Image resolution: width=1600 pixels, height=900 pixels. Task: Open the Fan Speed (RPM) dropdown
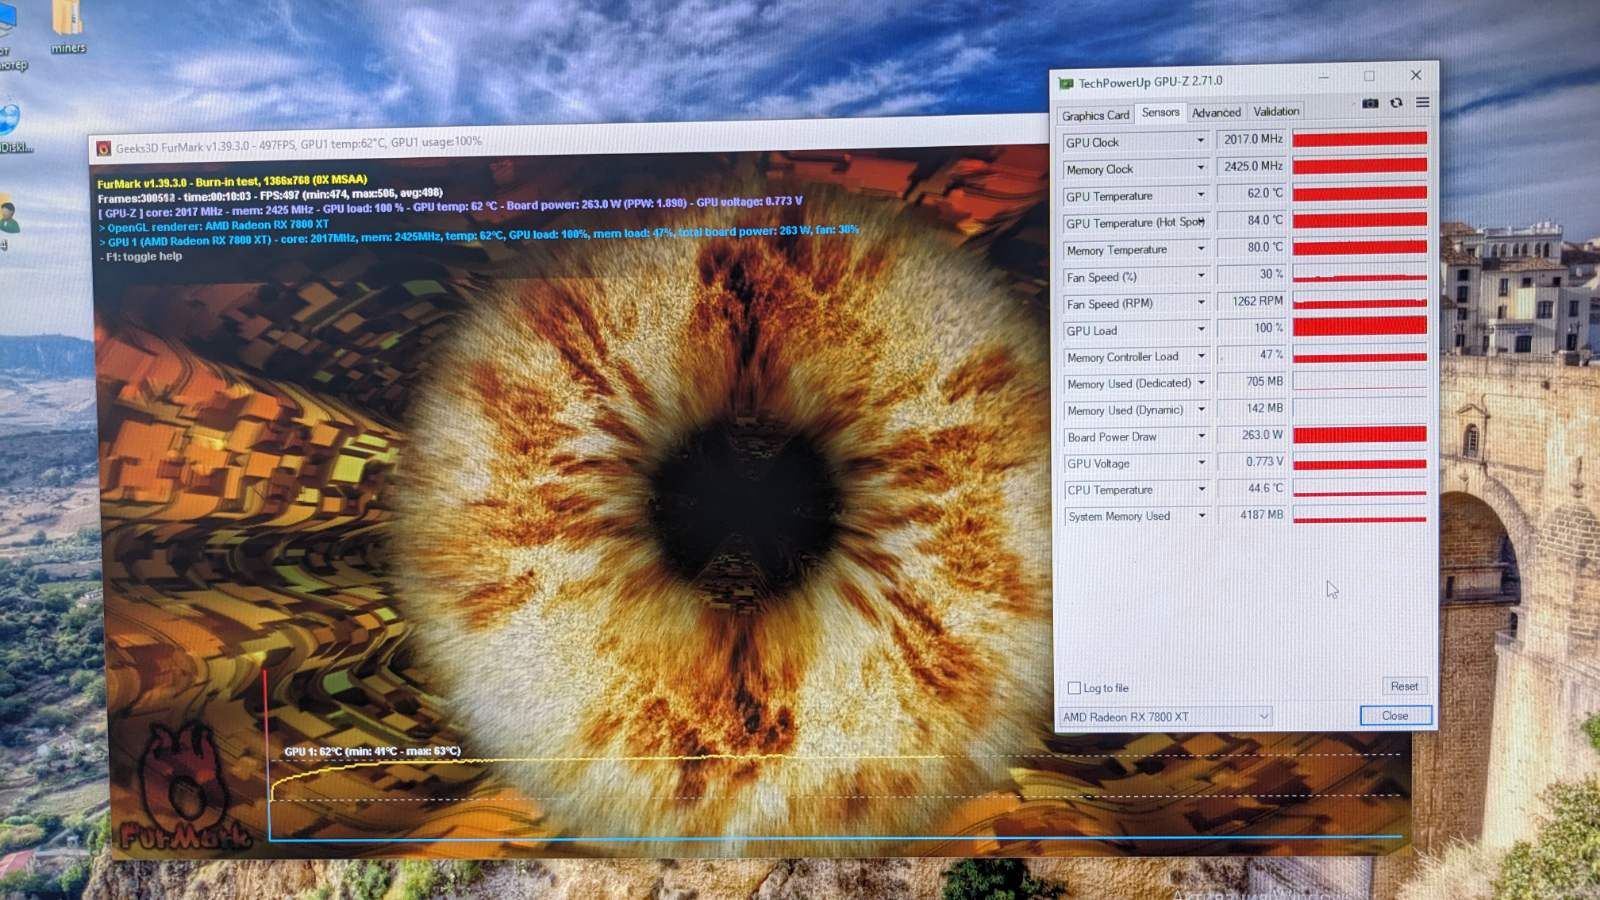pos(1201,302)
